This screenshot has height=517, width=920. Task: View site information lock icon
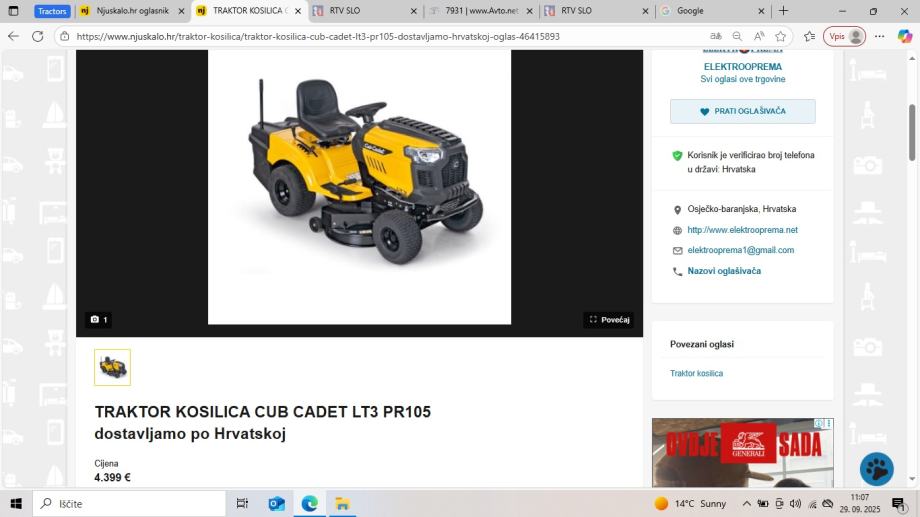click(x=65, y=36)
